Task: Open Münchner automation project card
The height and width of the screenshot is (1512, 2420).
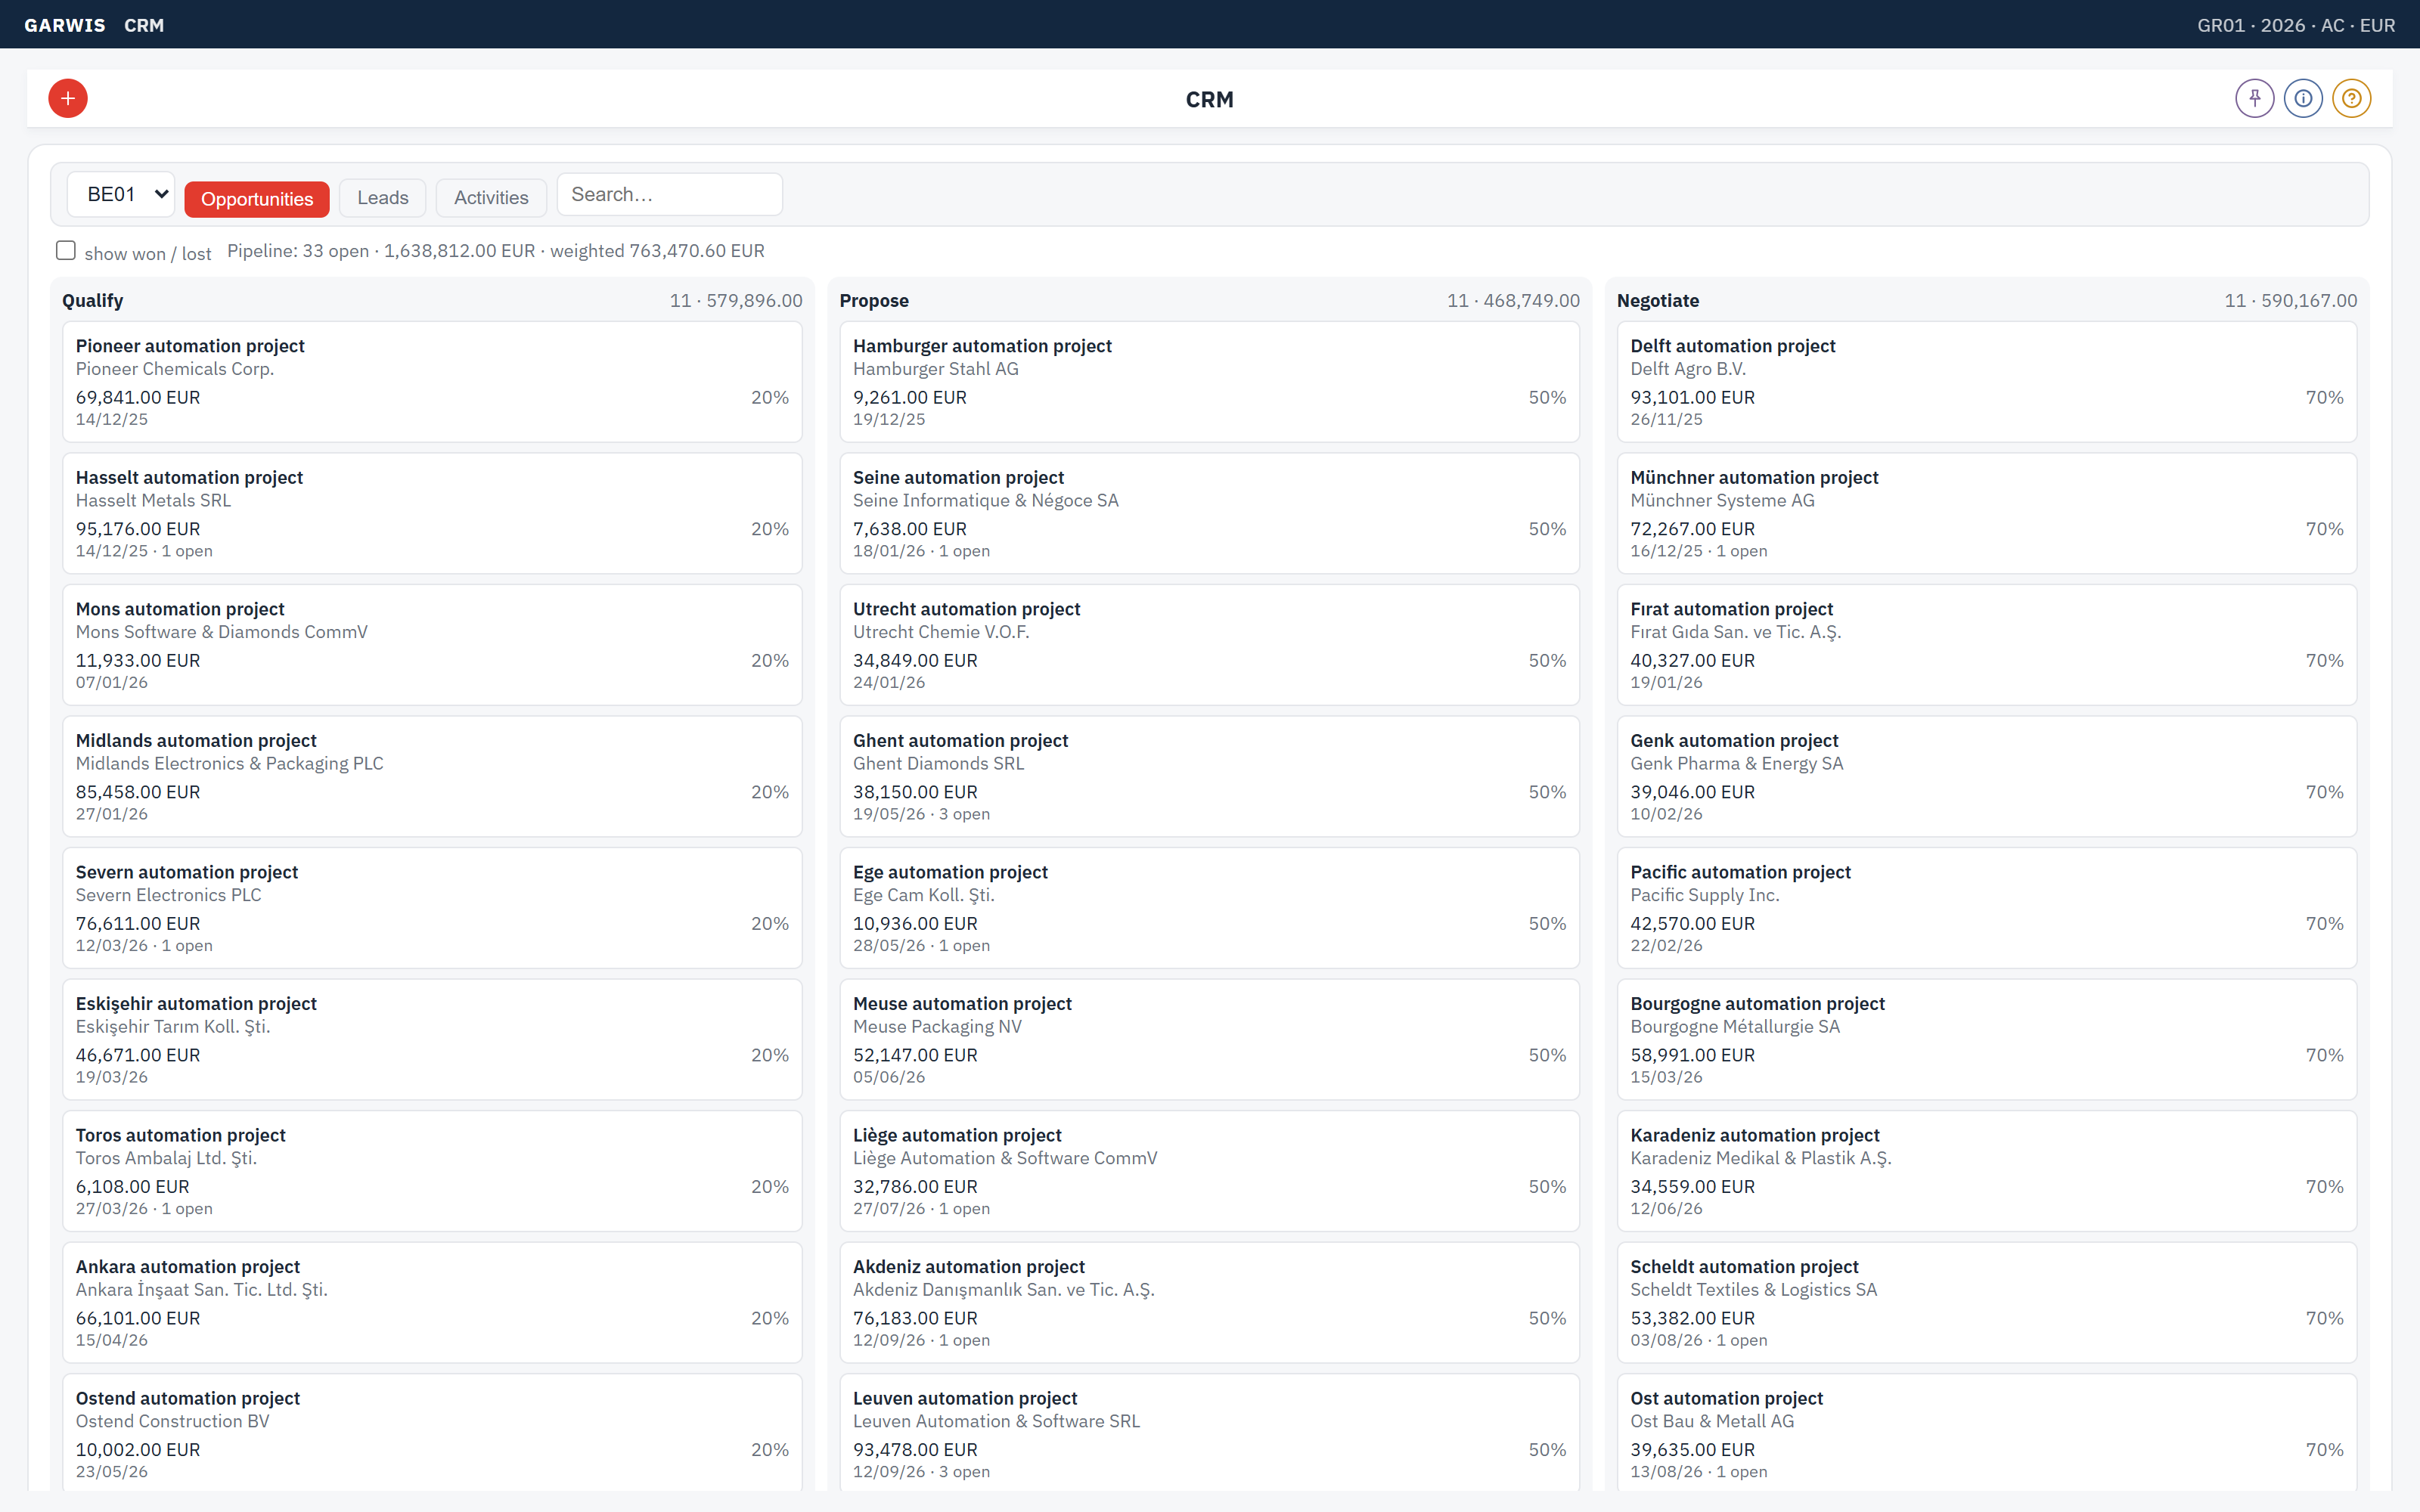Action: [1986, 513]
